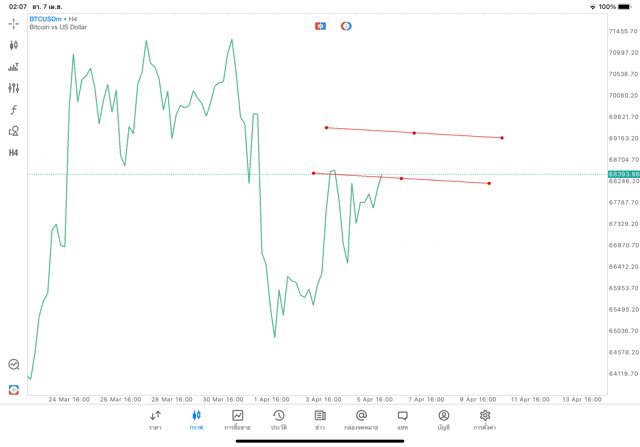This screenshot has width=640, height=447.
Task: Open the ประวัติ (History) tab
Action: click(x=279, y=419)
